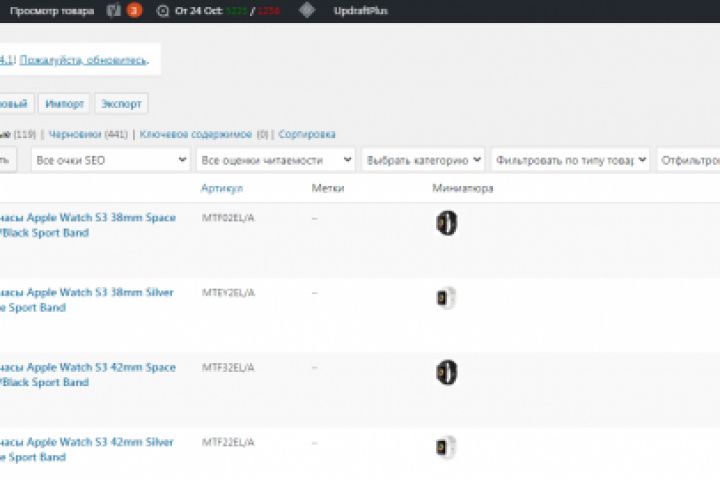The width and height of the screenshot is (720, 480).
Task: Click the orange notification badge showing 3
Action: pyautogui.click(x=134, y=11)
